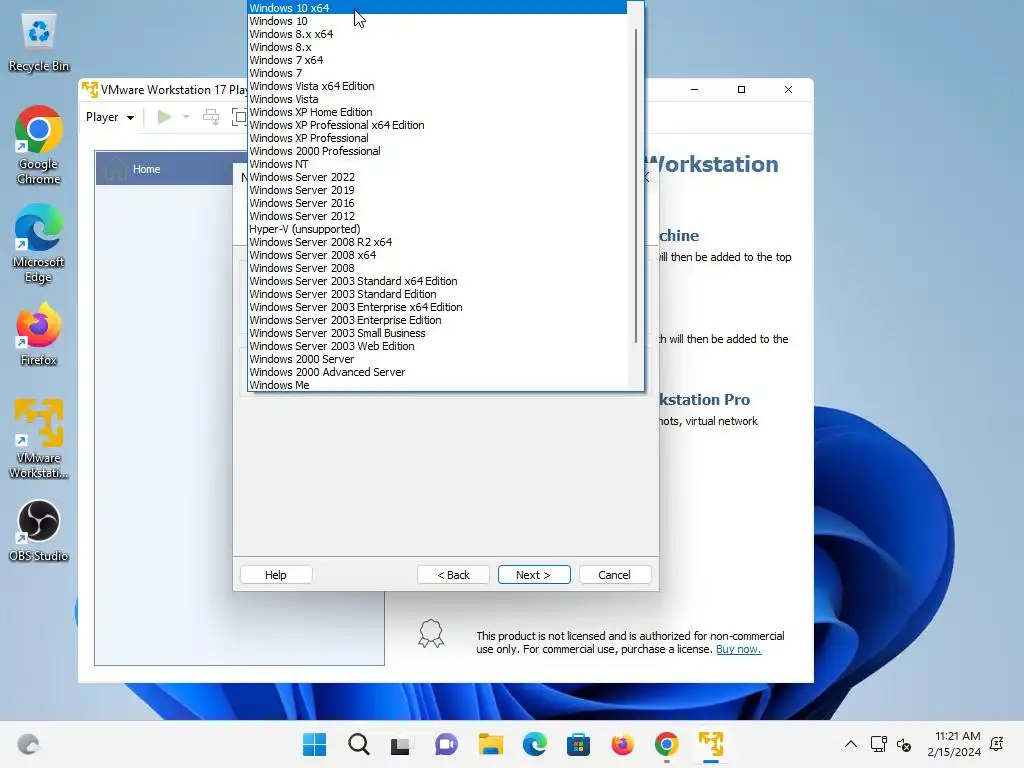Select Windows Server 2003 Standard Edition
The height and width of the screenshot is (768, 1024).
tap(437, 295)
